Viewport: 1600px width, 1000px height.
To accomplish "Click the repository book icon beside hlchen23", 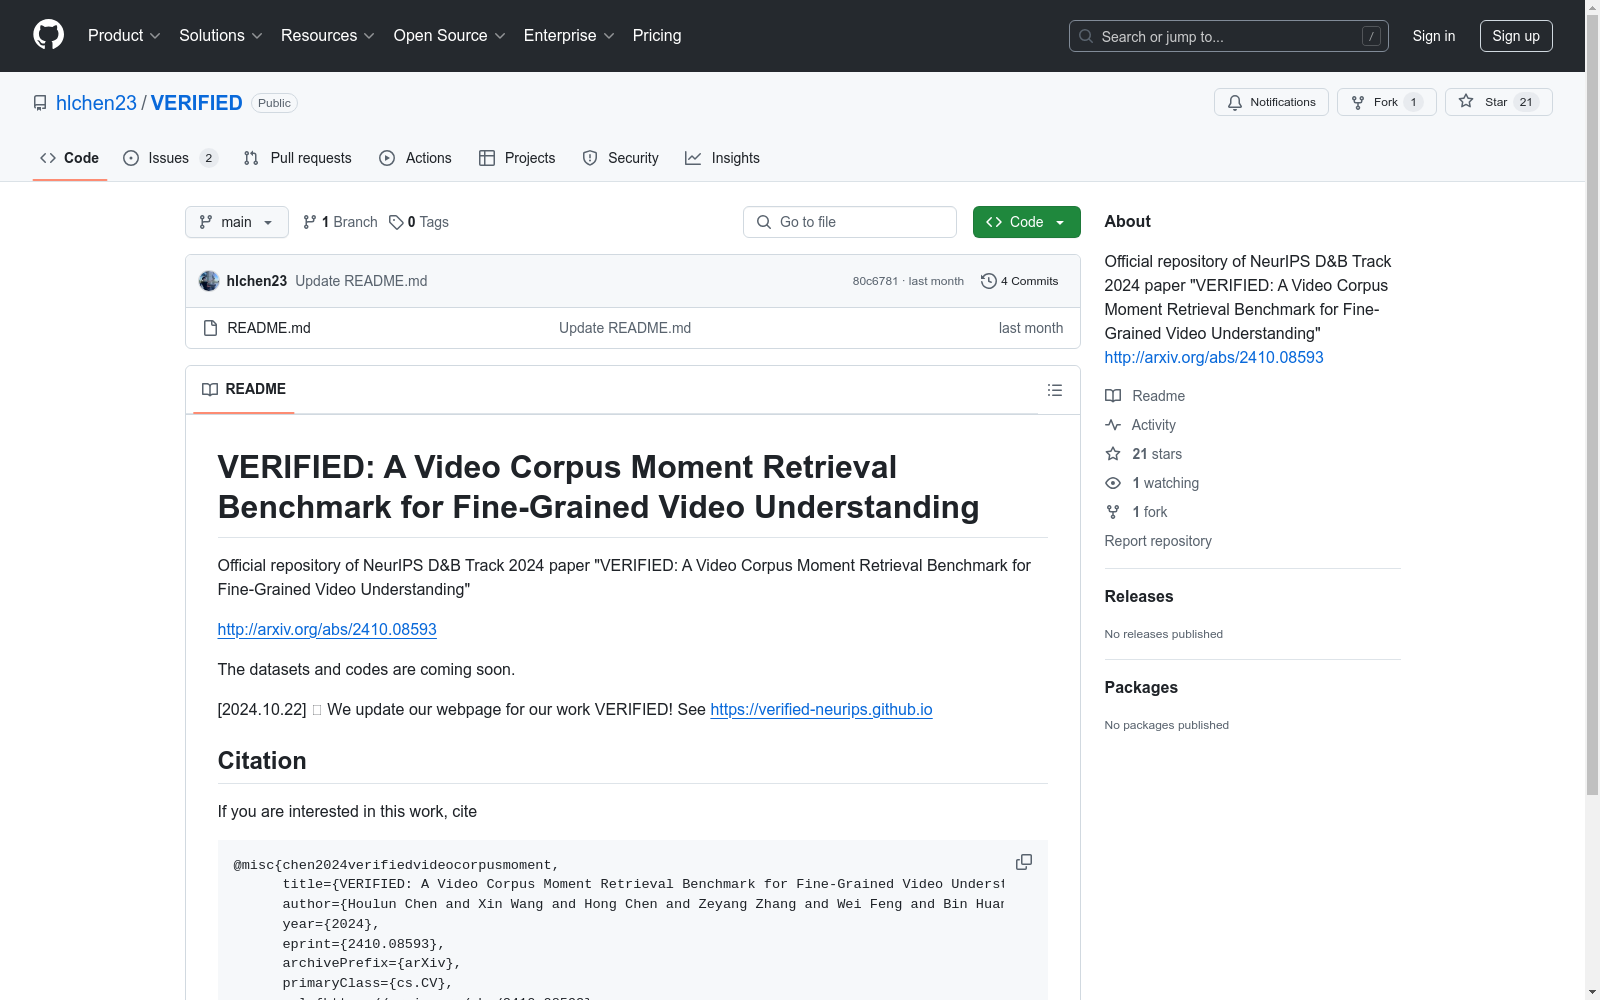I will [x=40, y=103].
